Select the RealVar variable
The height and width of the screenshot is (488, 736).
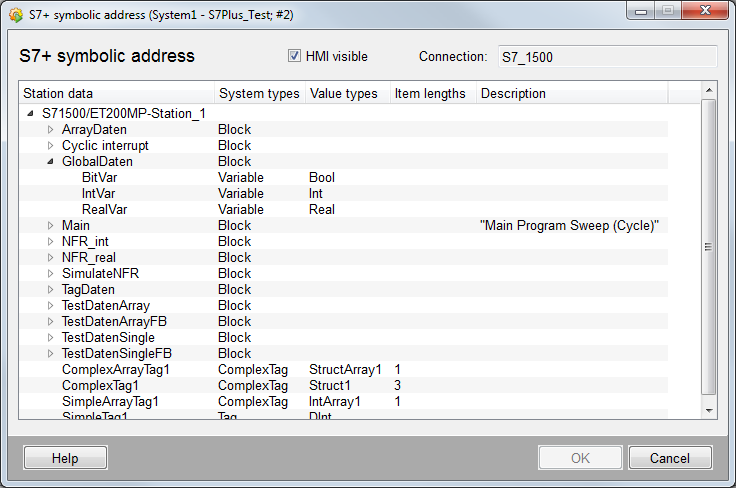pos(102,210)
